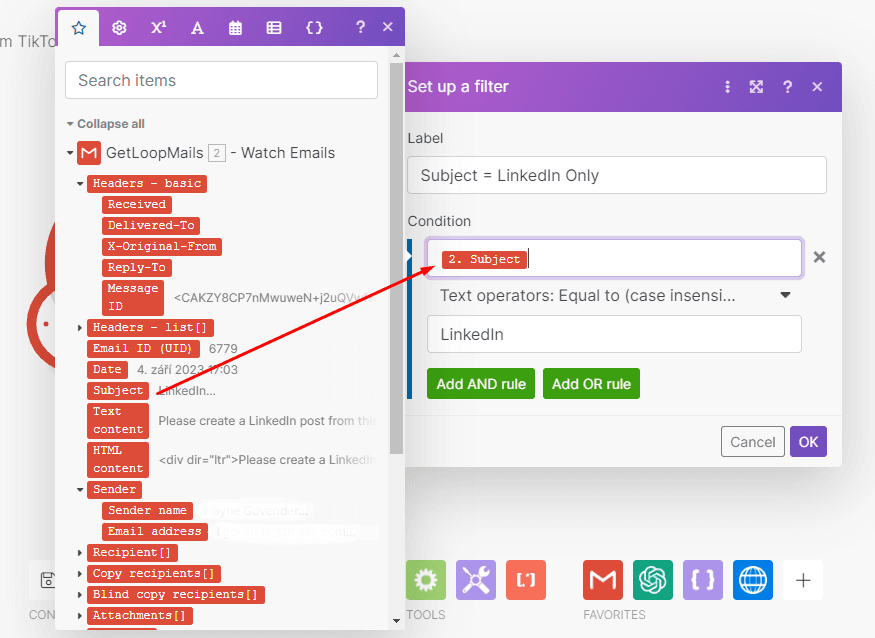Open text and binary functions tab
875x638 pixels.
(x=197, y=28)
